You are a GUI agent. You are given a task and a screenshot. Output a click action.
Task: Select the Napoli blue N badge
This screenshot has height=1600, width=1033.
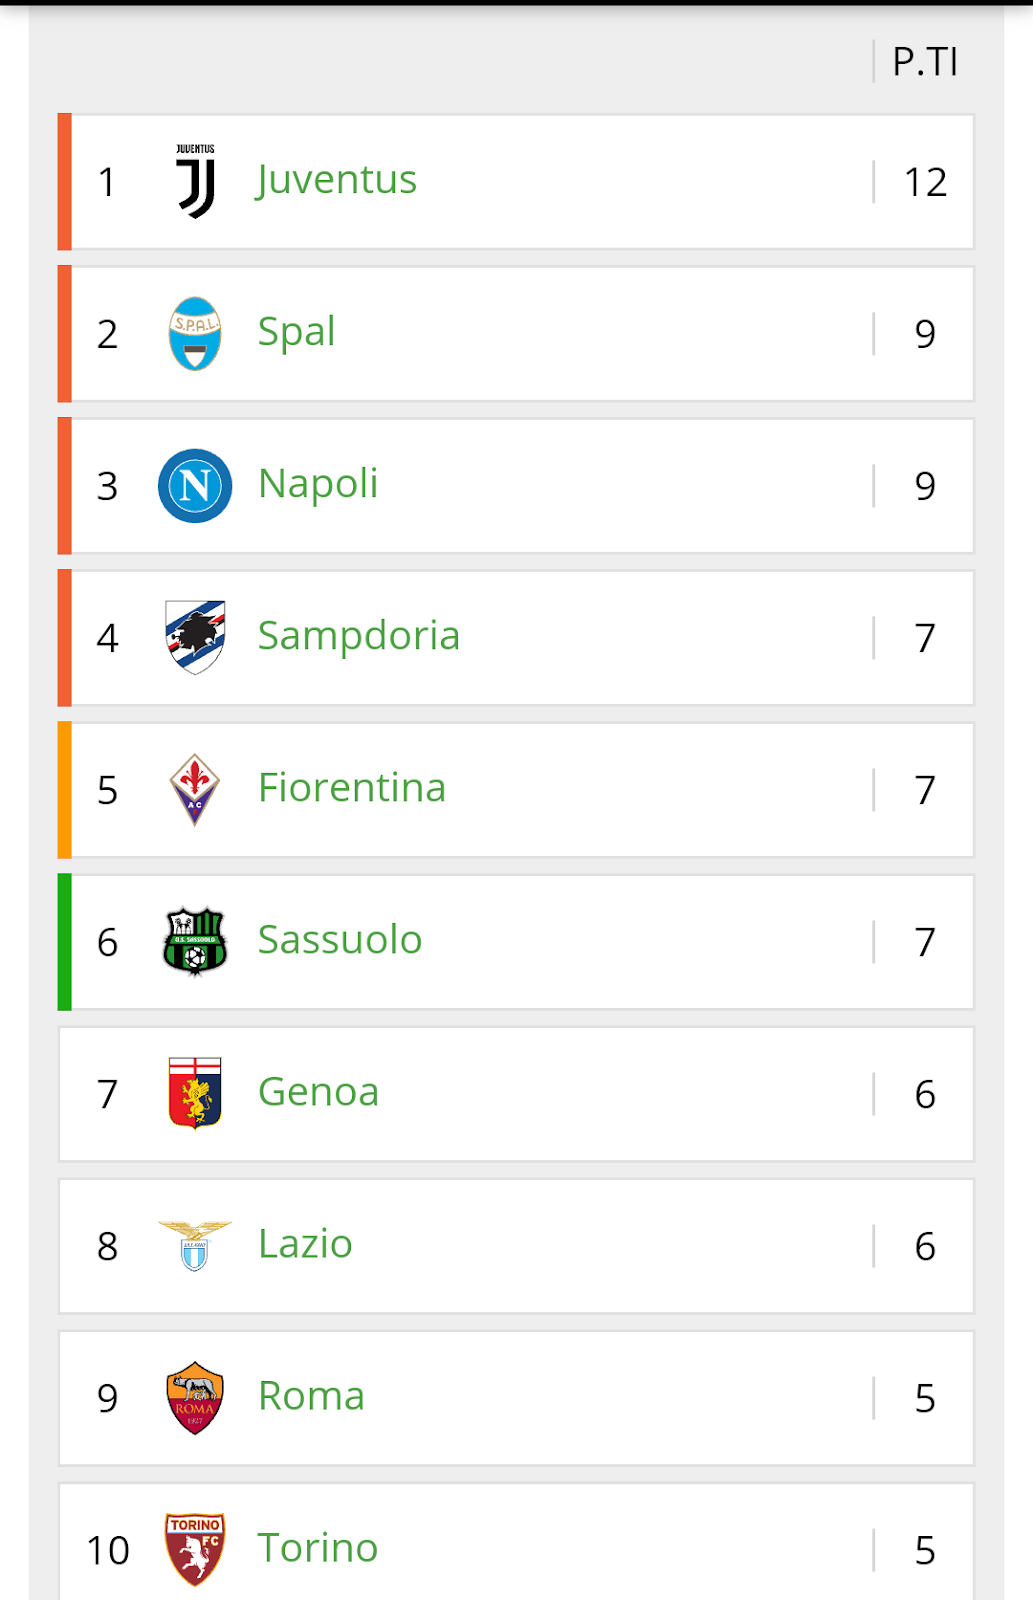pos(195,486)
